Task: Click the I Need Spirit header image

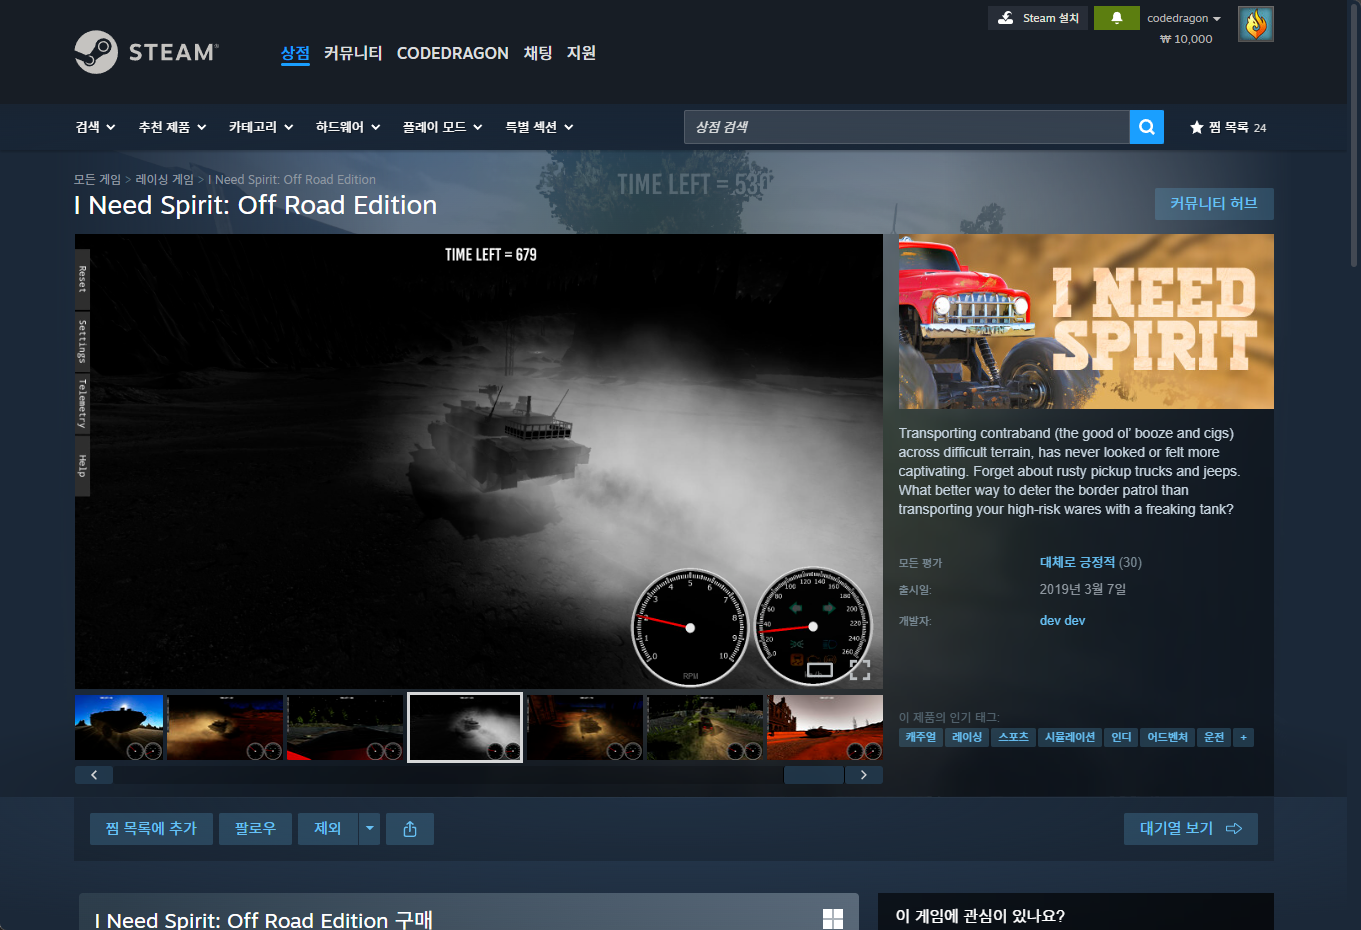Action: pyautogui.click(x=1086, y=322)
